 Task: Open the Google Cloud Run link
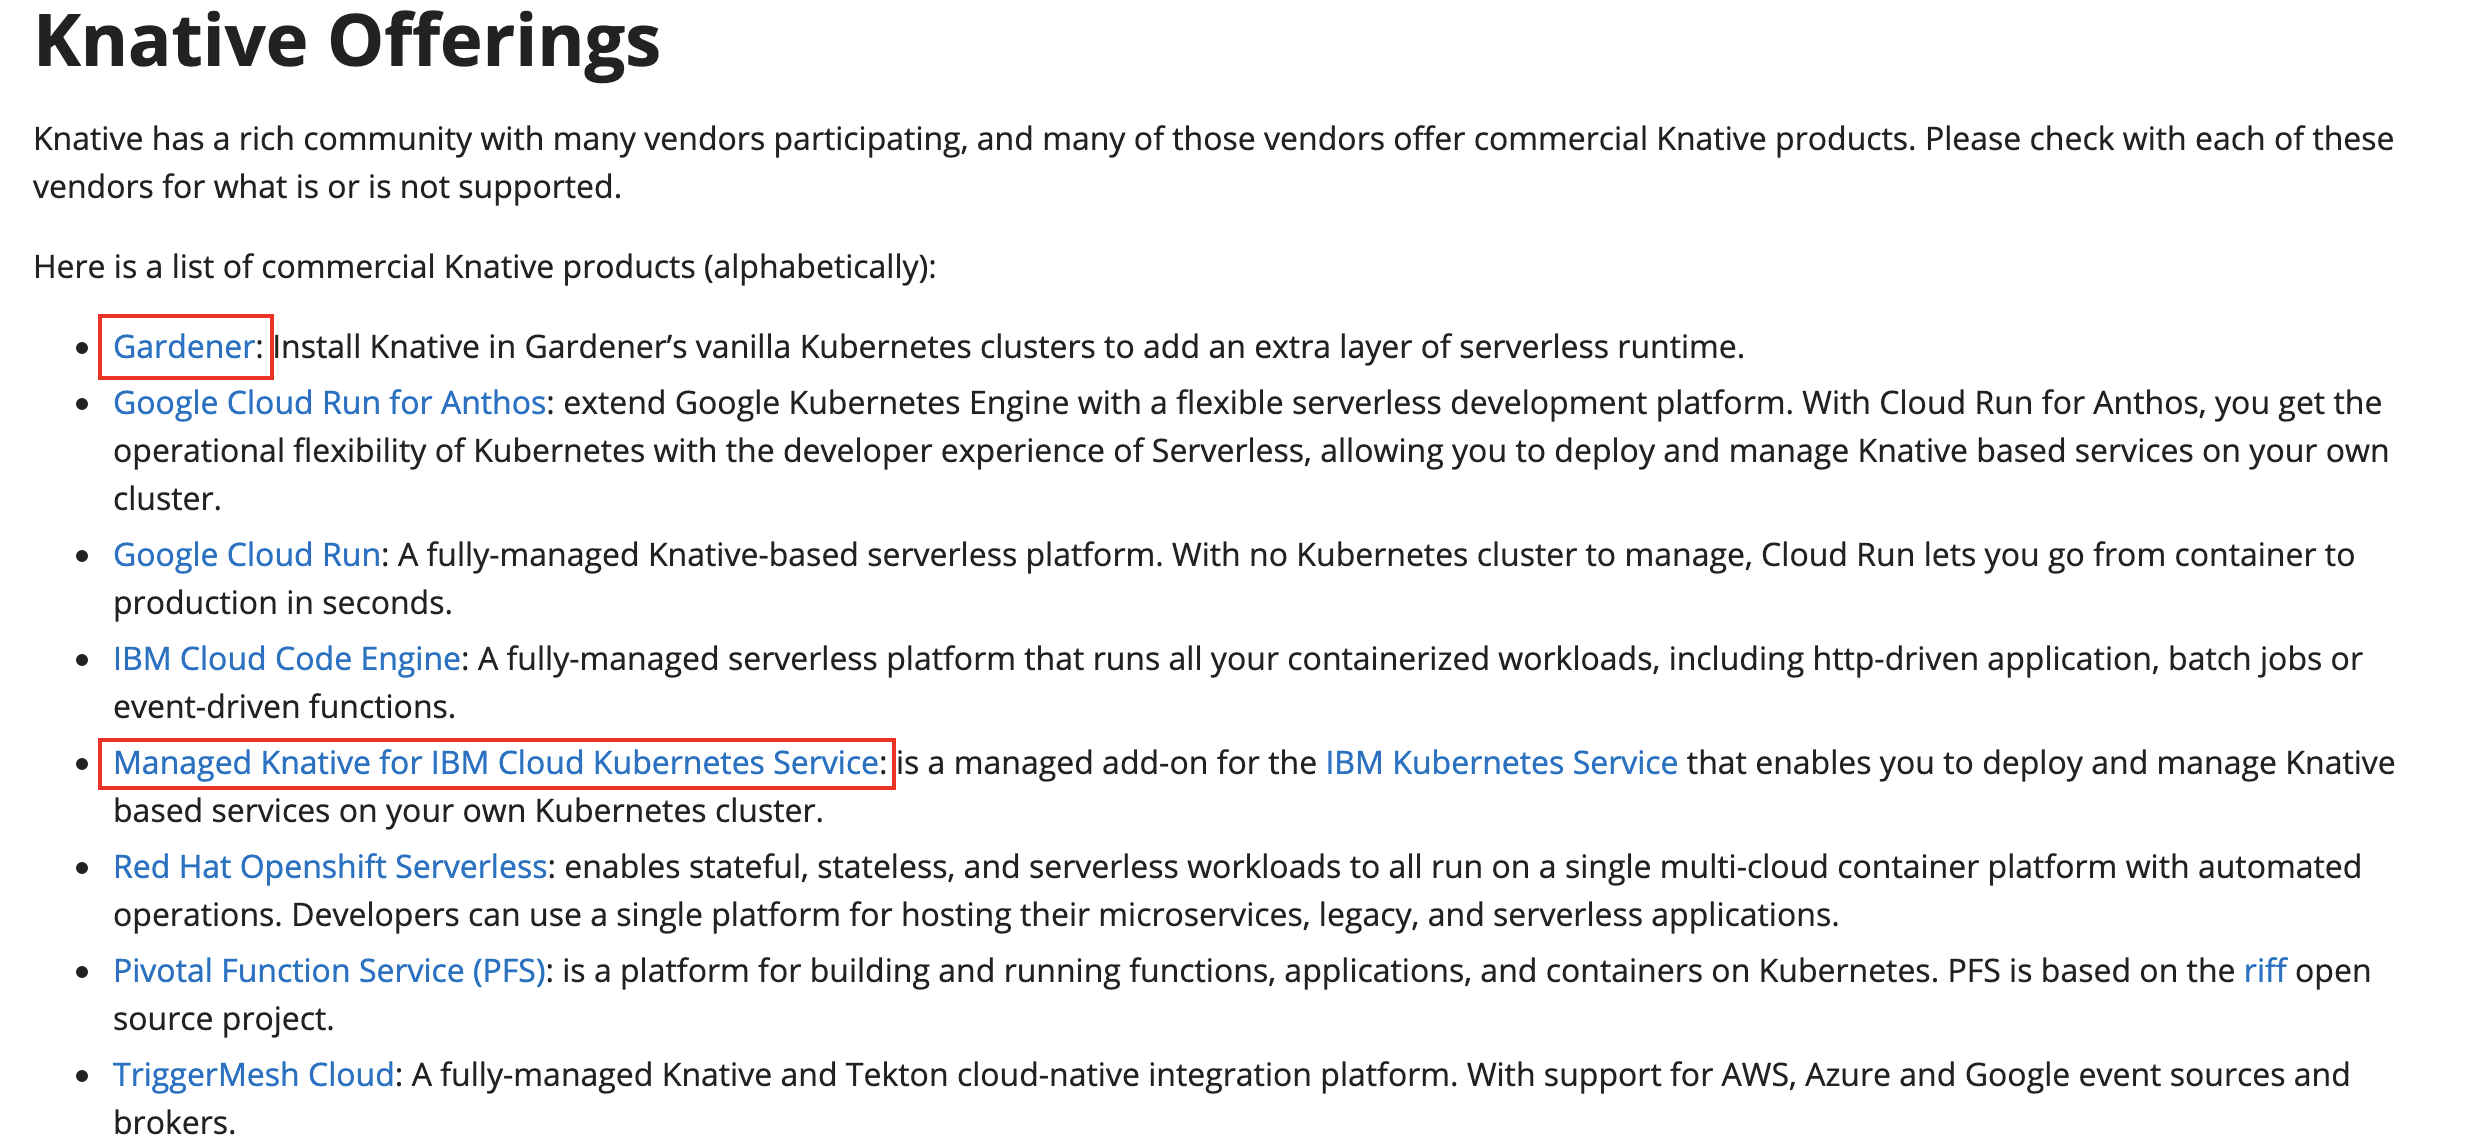(246, 555)
